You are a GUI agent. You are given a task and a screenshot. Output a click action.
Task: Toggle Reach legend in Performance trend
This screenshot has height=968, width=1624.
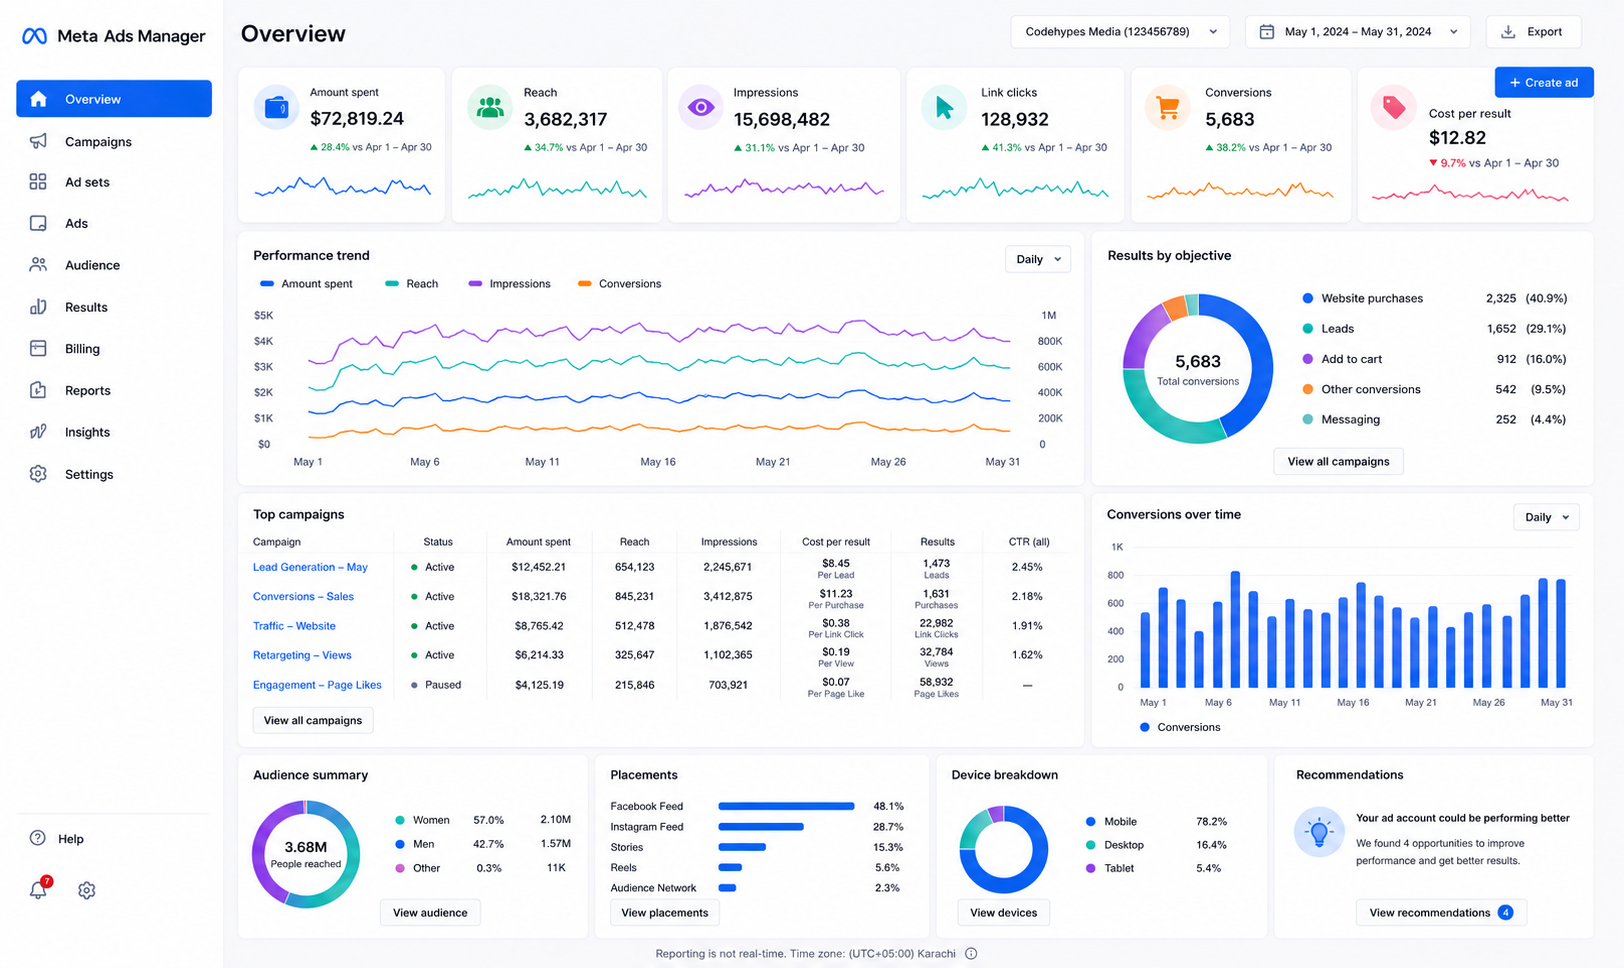412,284
